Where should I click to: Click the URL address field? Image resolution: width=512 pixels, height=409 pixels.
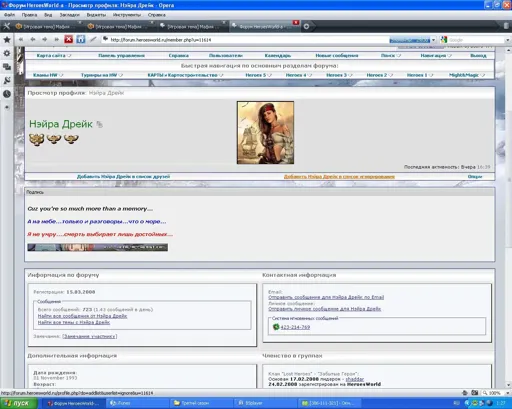[x=247, y=40]
